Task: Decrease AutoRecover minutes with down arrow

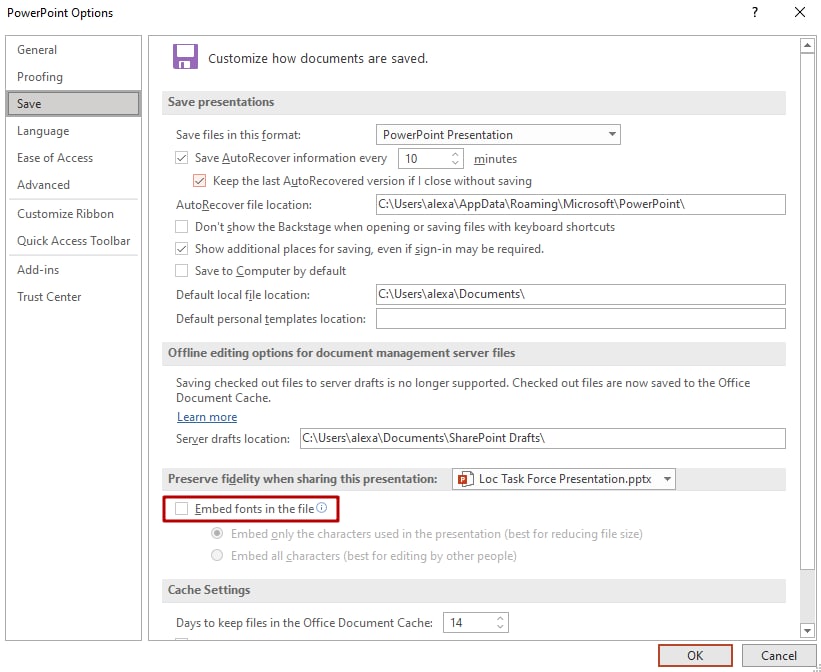Action: coord(455,163)
